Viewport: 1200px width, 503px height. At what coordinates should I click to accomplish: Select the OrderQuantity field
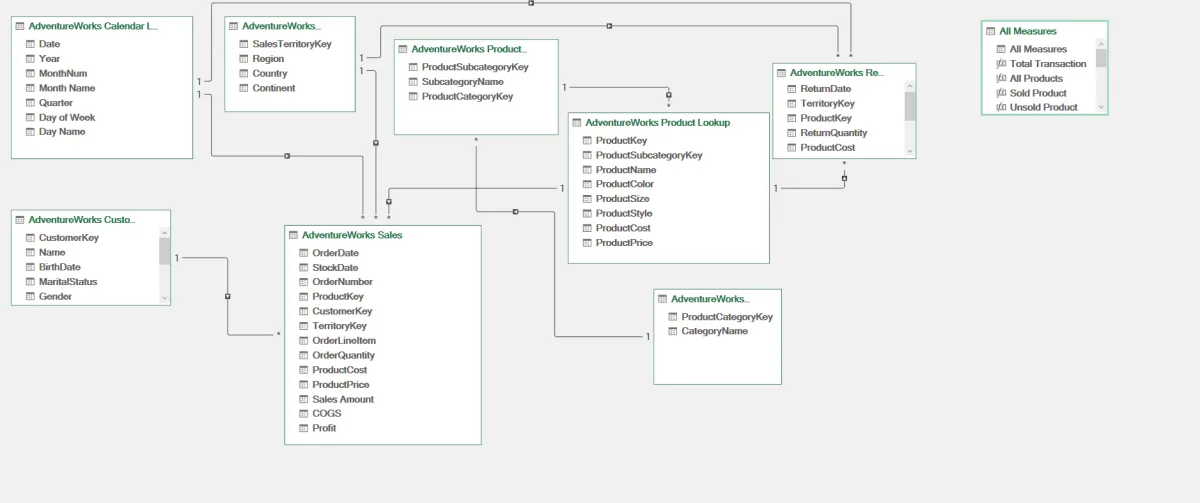(343, 355)
